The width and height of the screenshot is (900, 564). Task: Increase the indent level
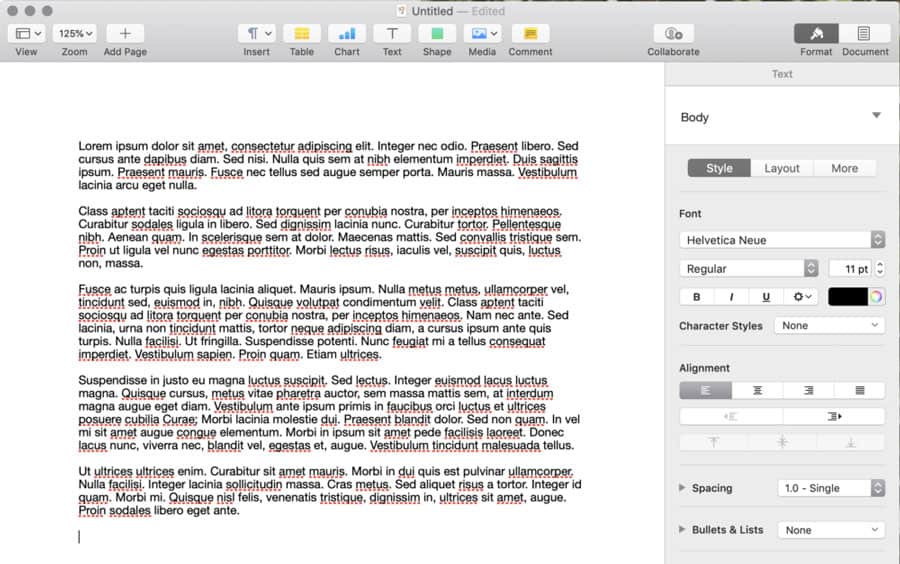click(x=833, y=416)
